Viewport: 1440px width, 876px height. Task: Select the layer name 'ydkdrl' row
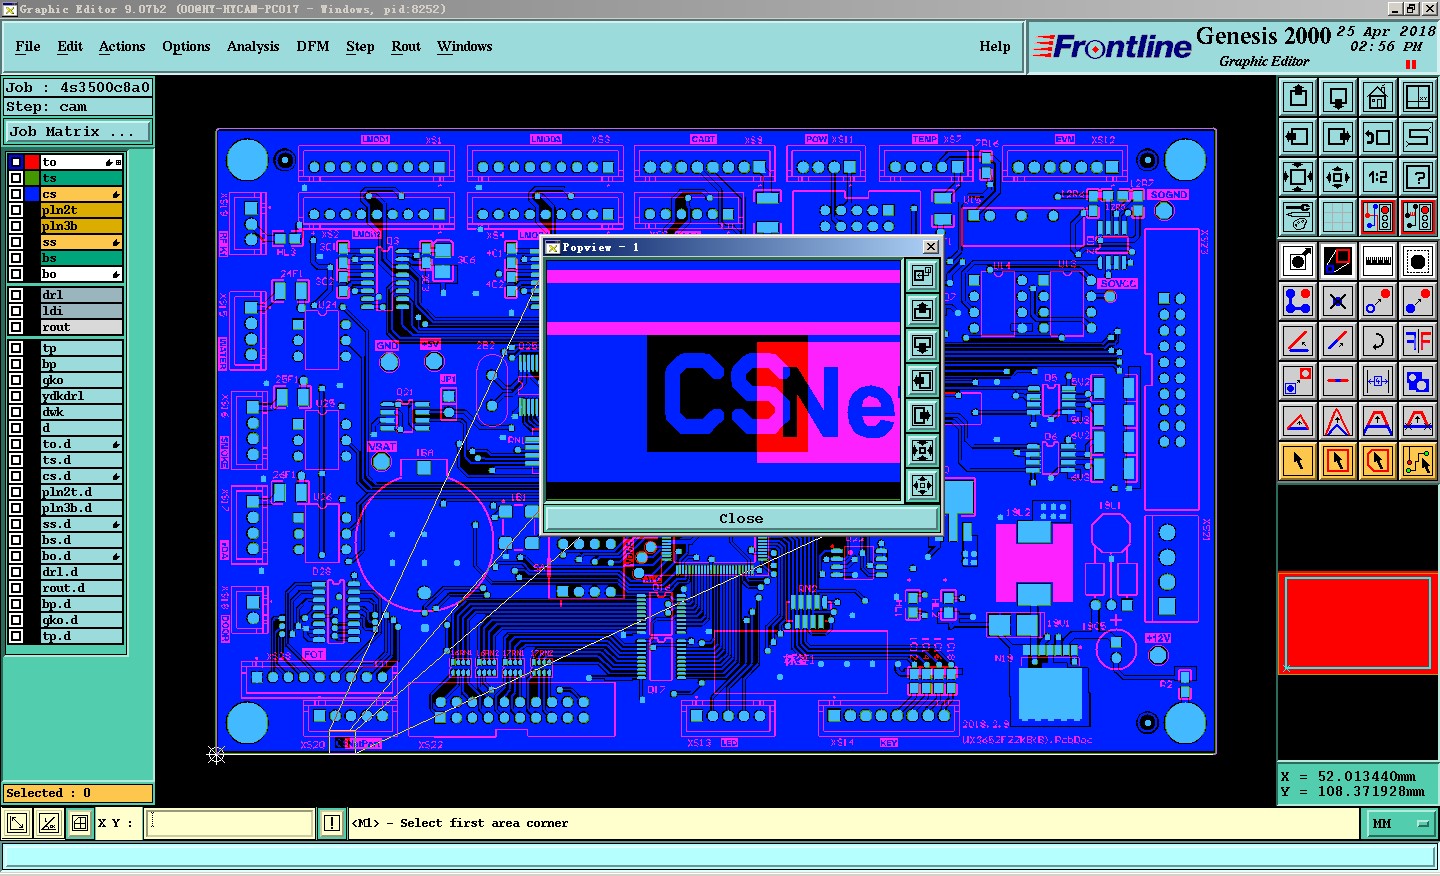click(81, 396)
